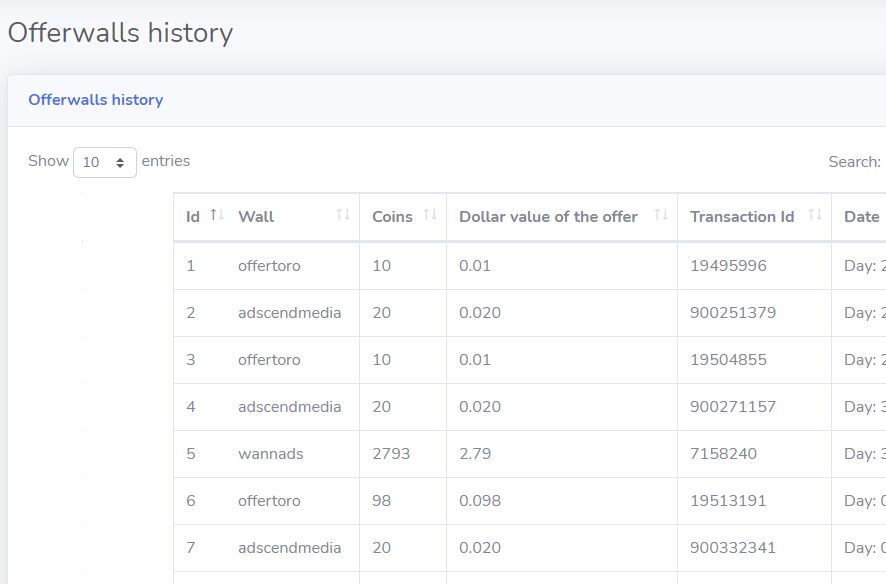Click transaction id 19495996
Viewport: 886px width, 584px height.
(x=728, y=266)
